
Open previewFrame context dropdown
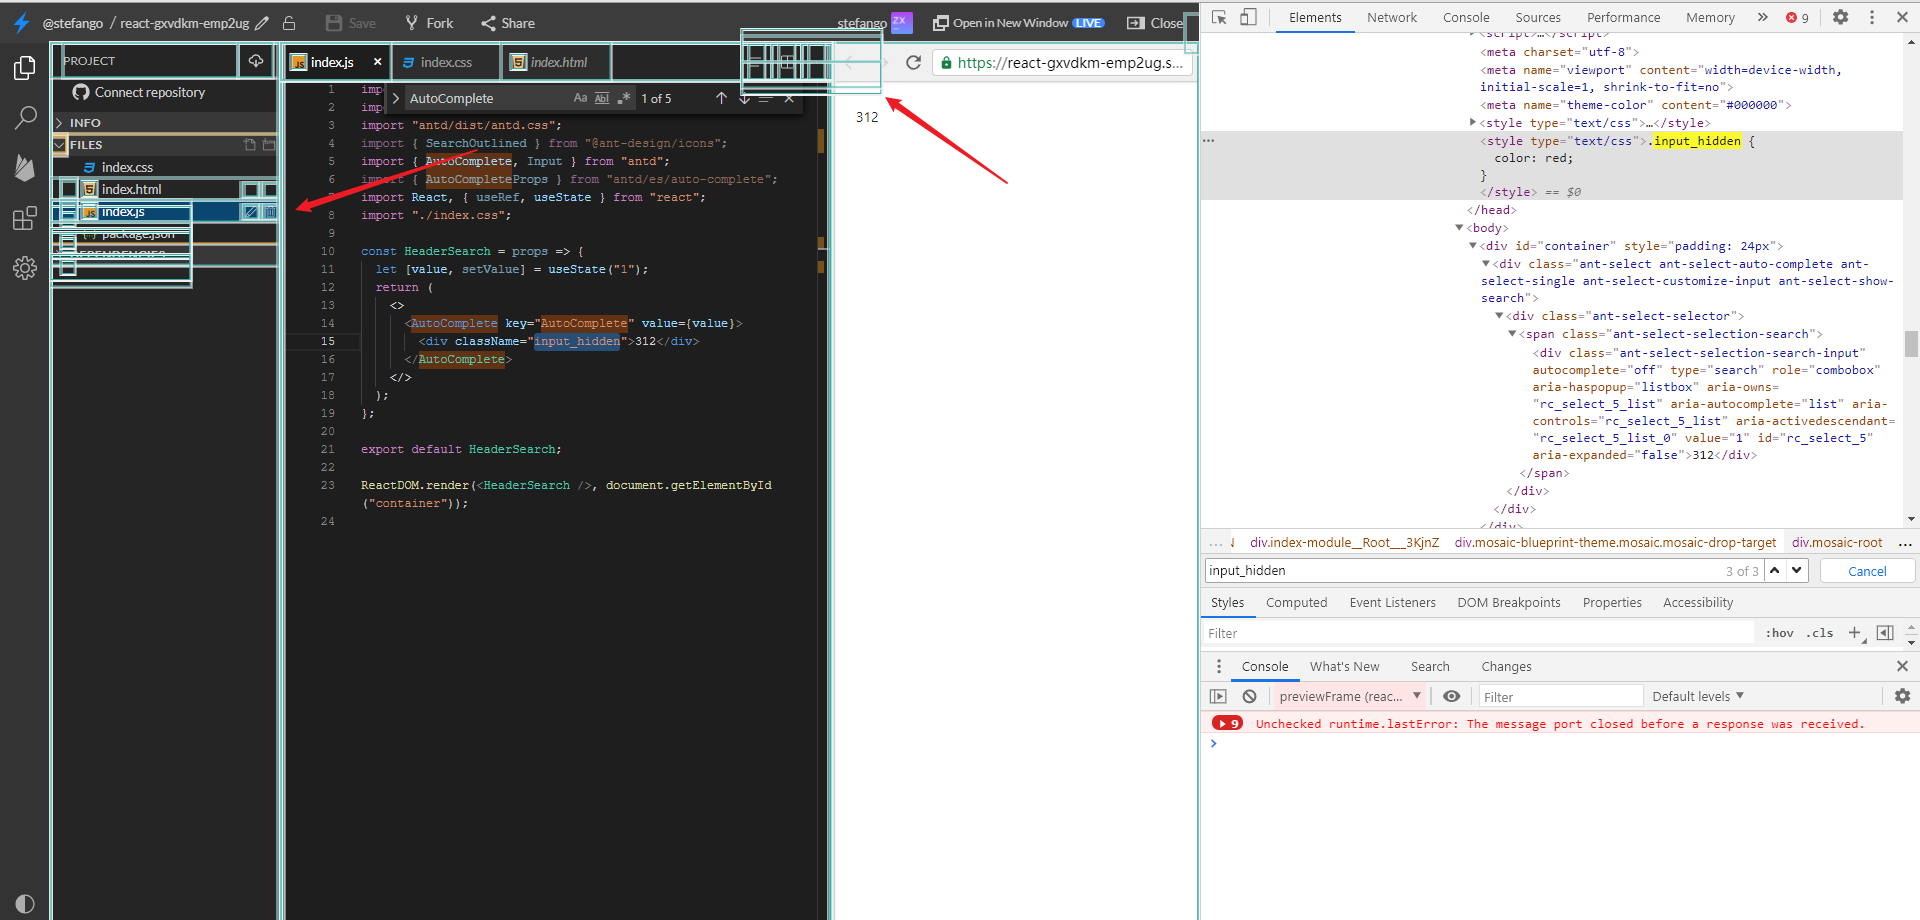point(1349,697)
